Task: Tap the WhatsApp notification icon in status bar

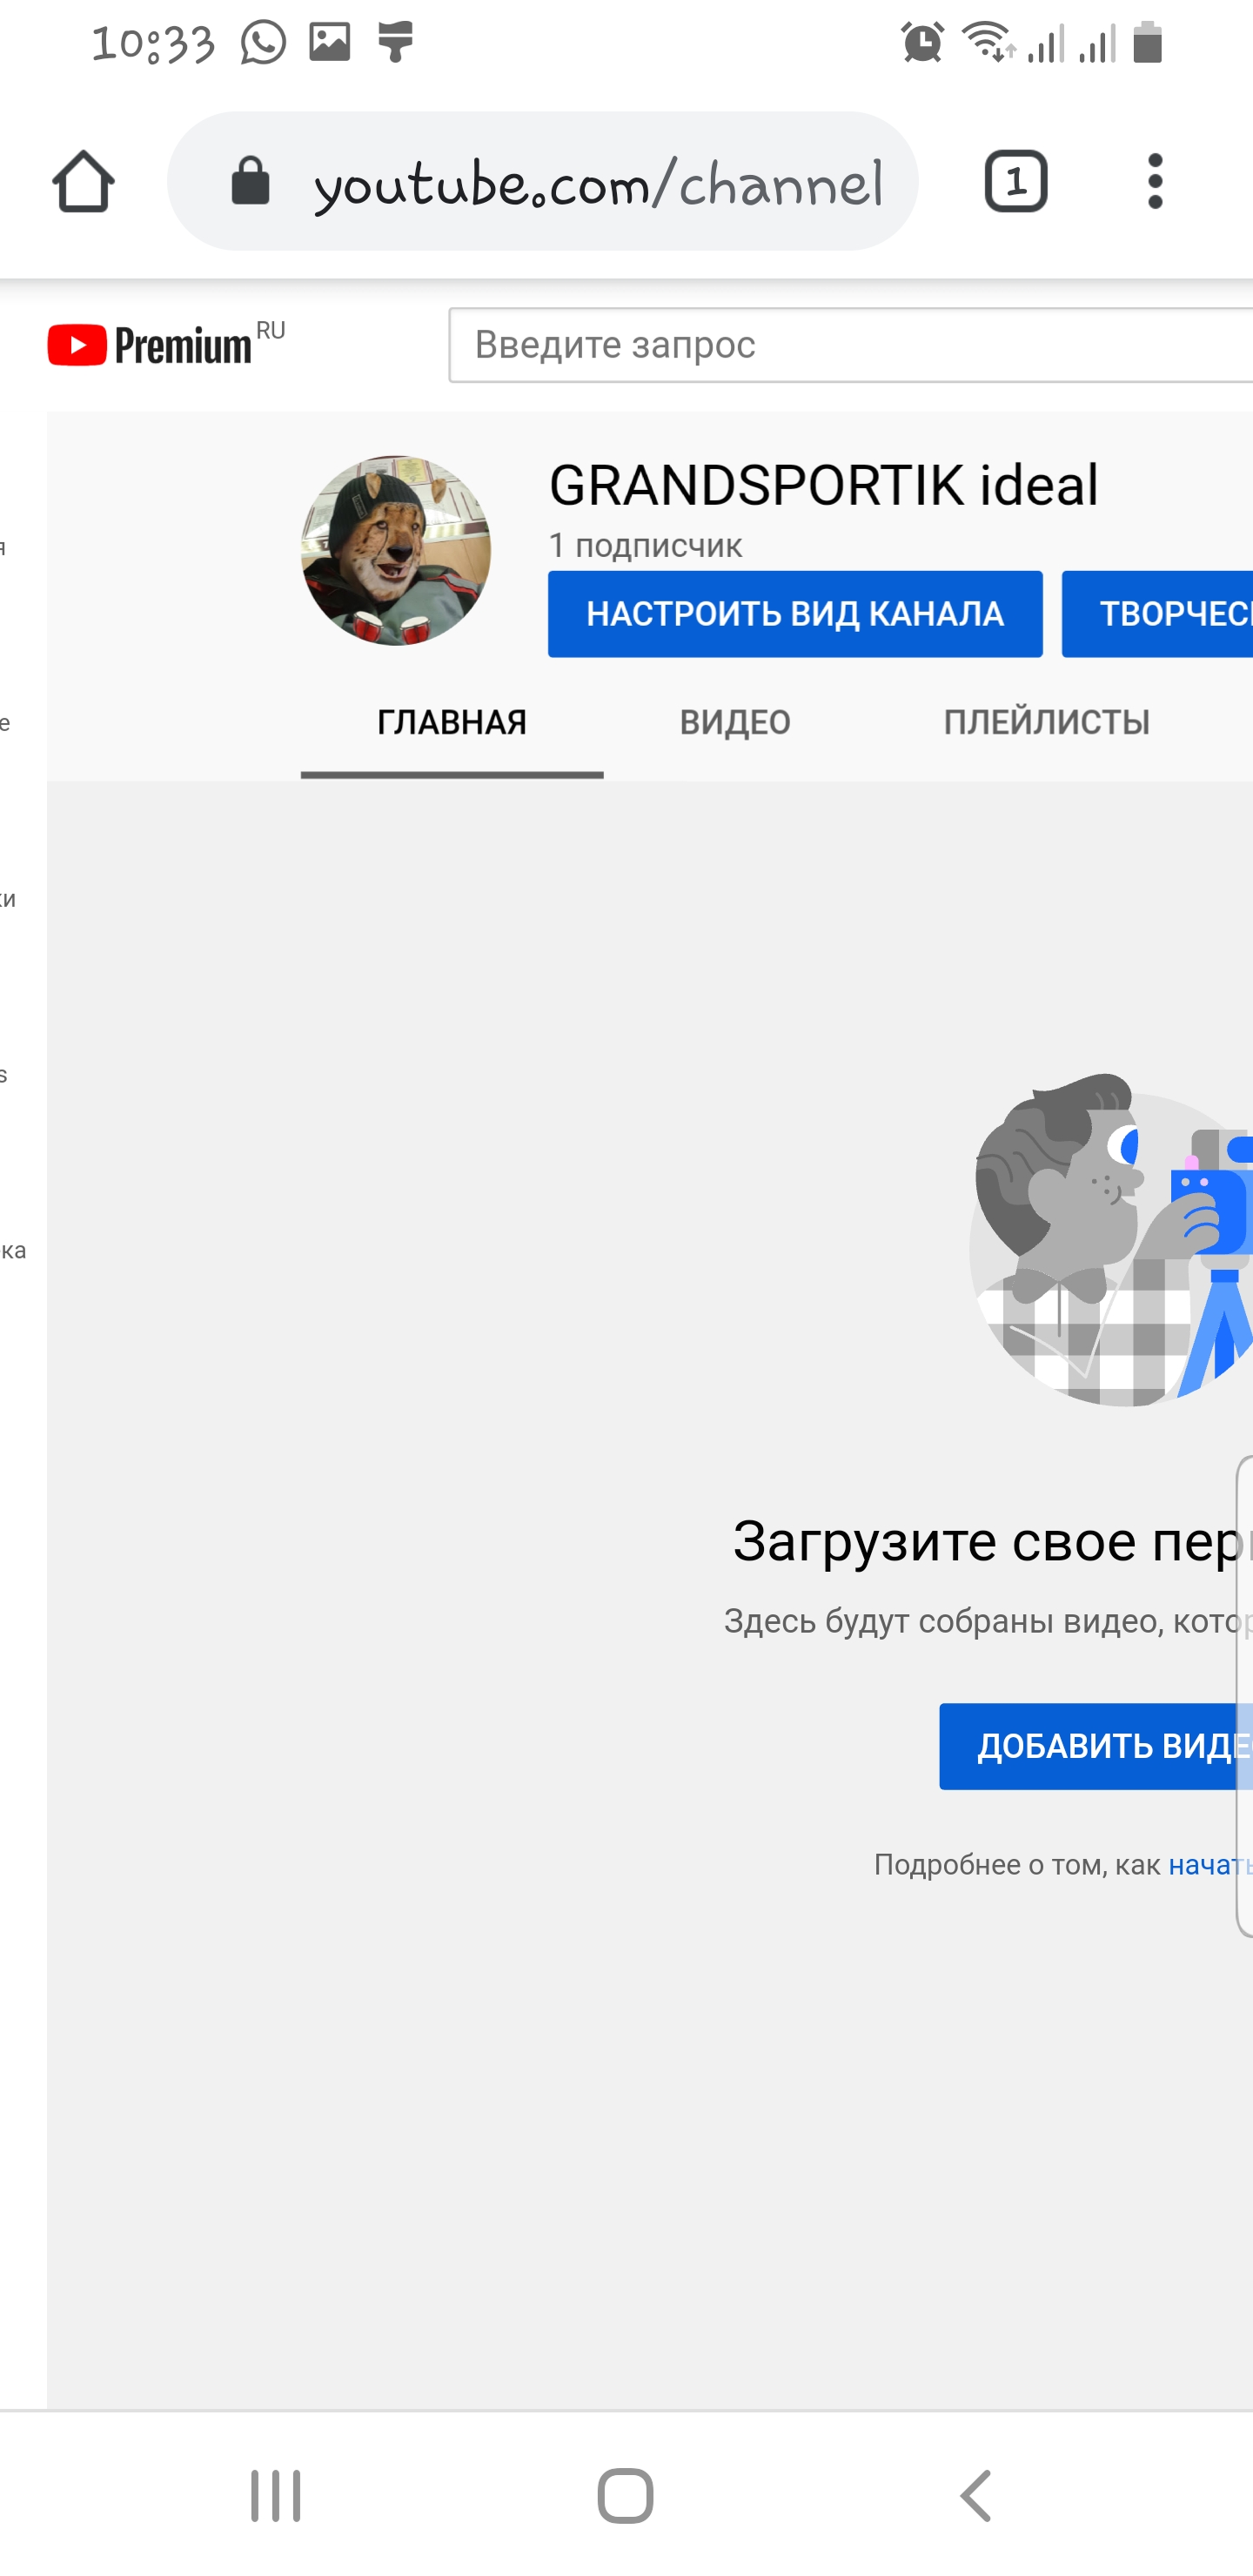Action: (263, 43)
